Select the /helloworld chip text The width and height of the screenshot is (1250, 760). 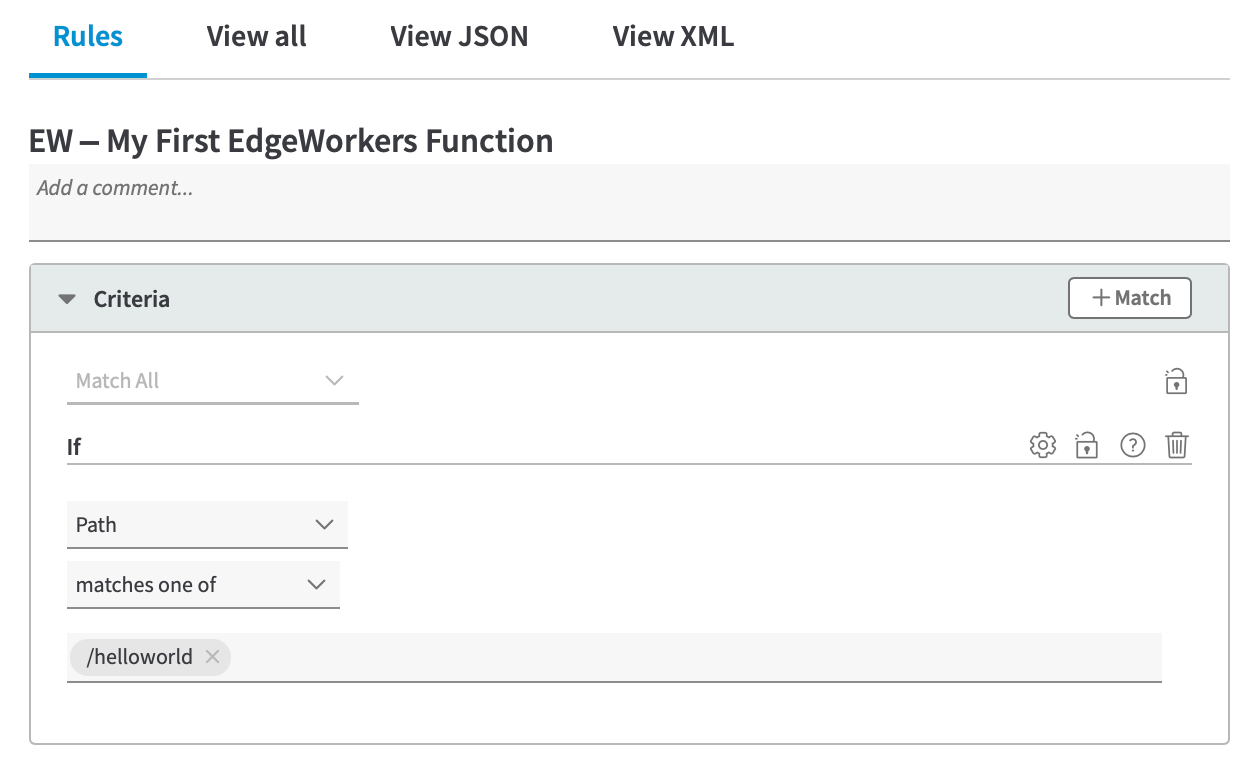coord(139,657)
